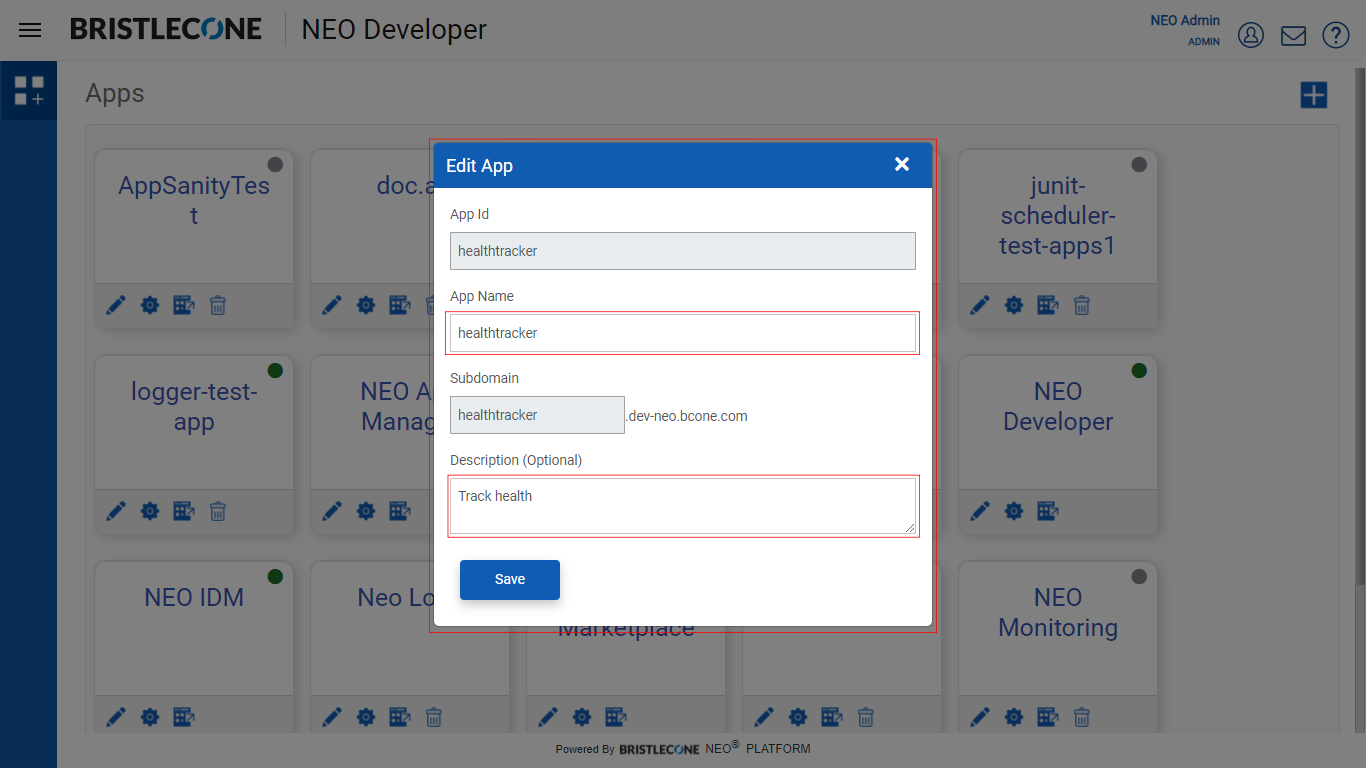Launch Marketplace via open-app icon
This screenshot has height=768, width=1366.
point(616,717)
